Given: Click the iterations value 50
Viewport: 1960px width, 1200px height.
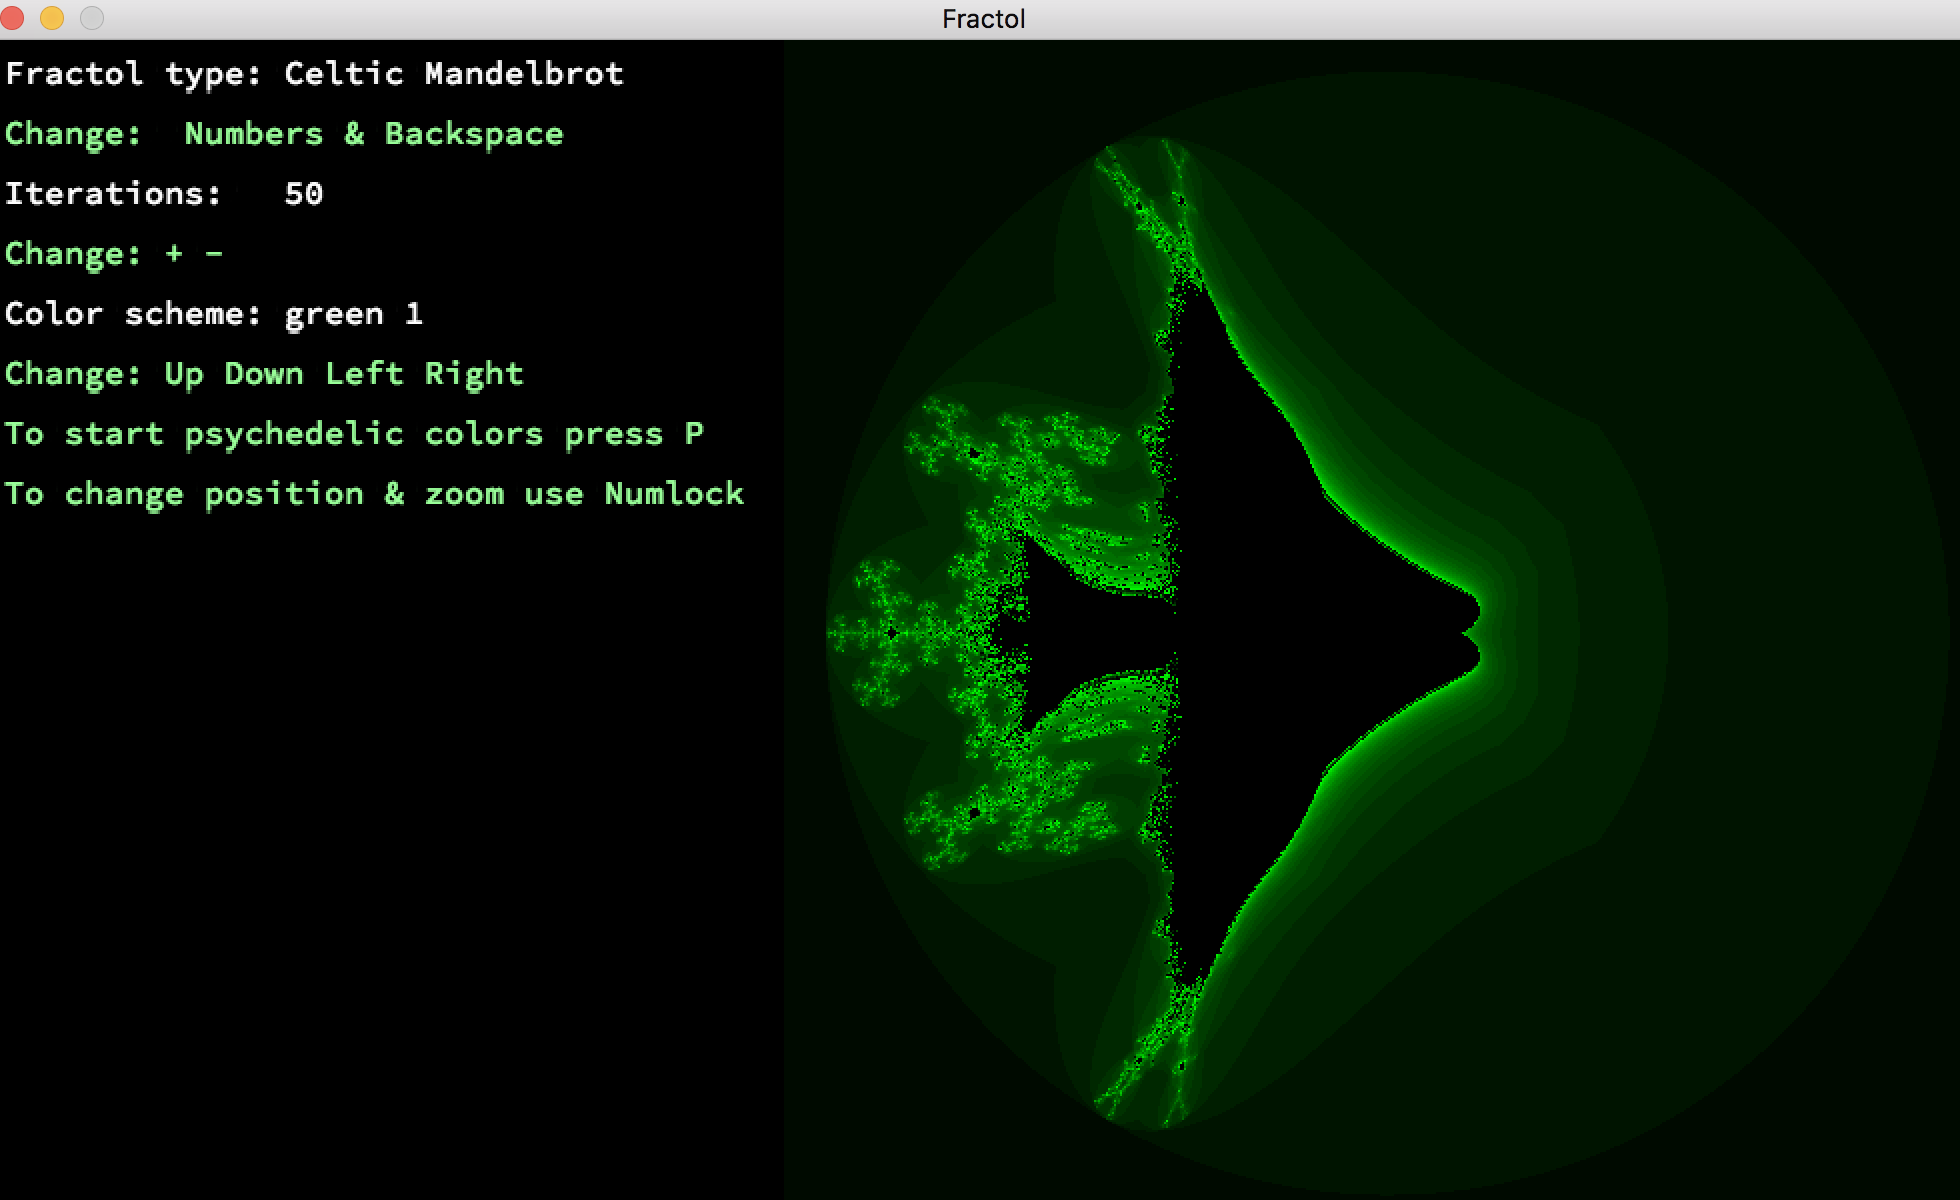Looking at the screenshot, I should [x=303, y=194].
